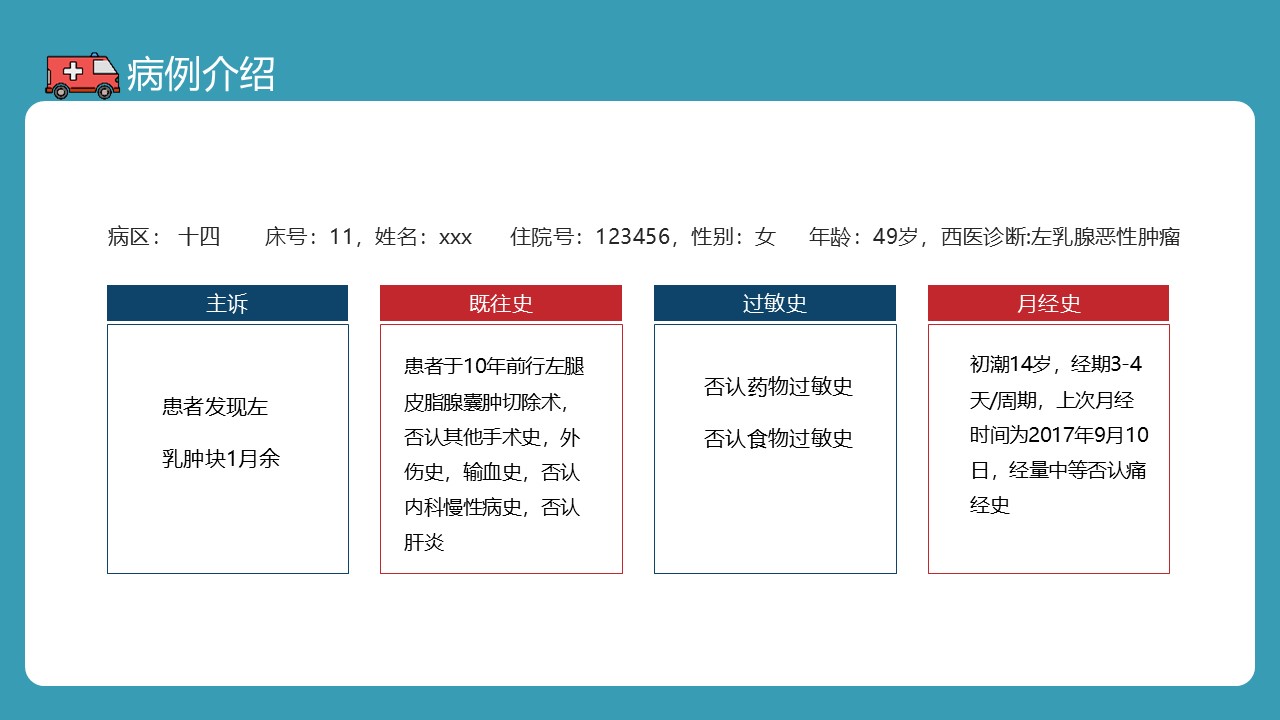1280x720 pixels.
Task: Click the line 皮脂腺囊肿切除术
Action: tap(486, 402)
